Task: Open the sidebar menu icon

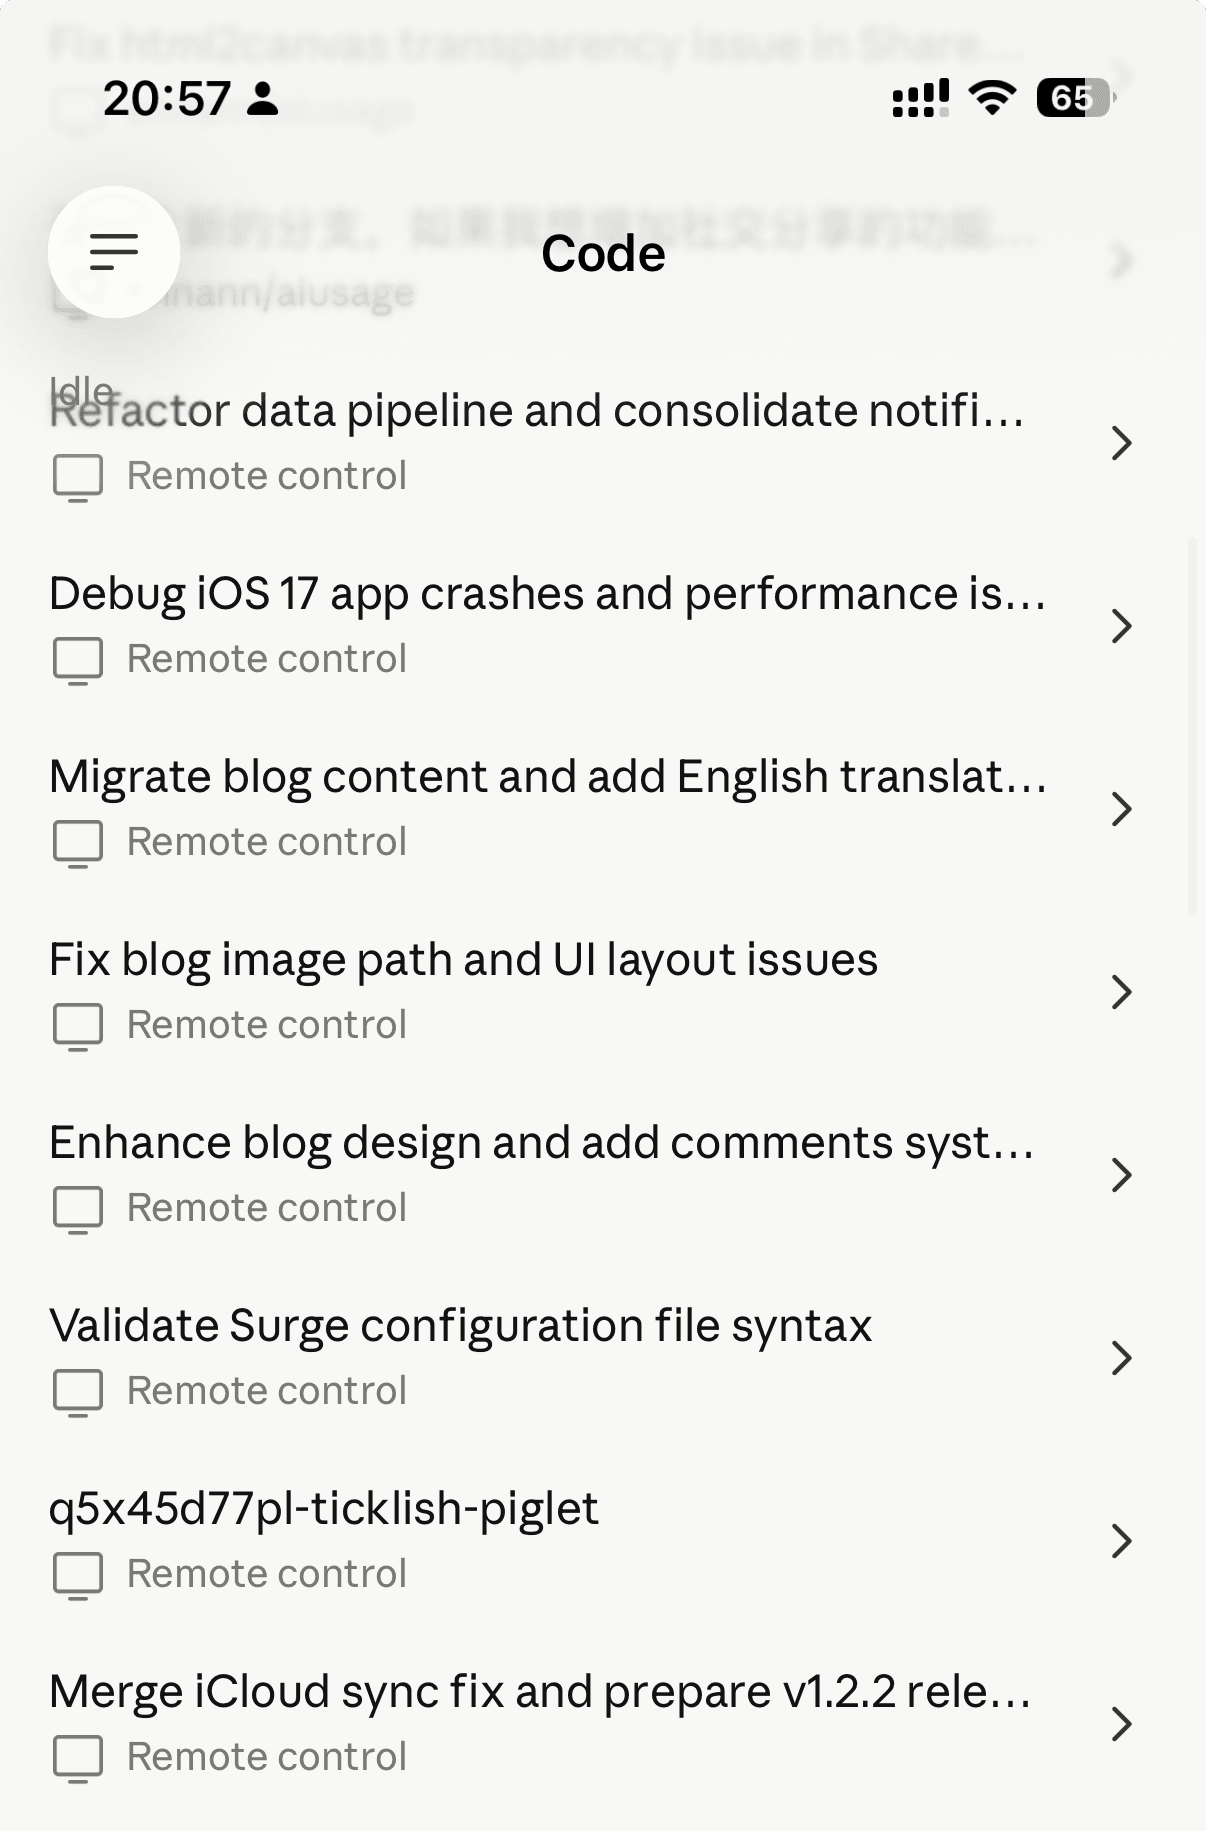Action: click(x=113, y=252)
